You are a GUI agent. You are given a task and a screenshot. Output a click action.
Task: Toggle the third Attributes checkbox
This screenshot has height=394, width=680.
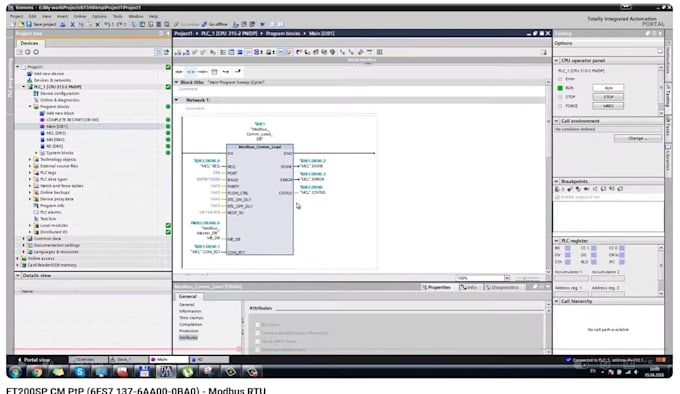(257, 341)
